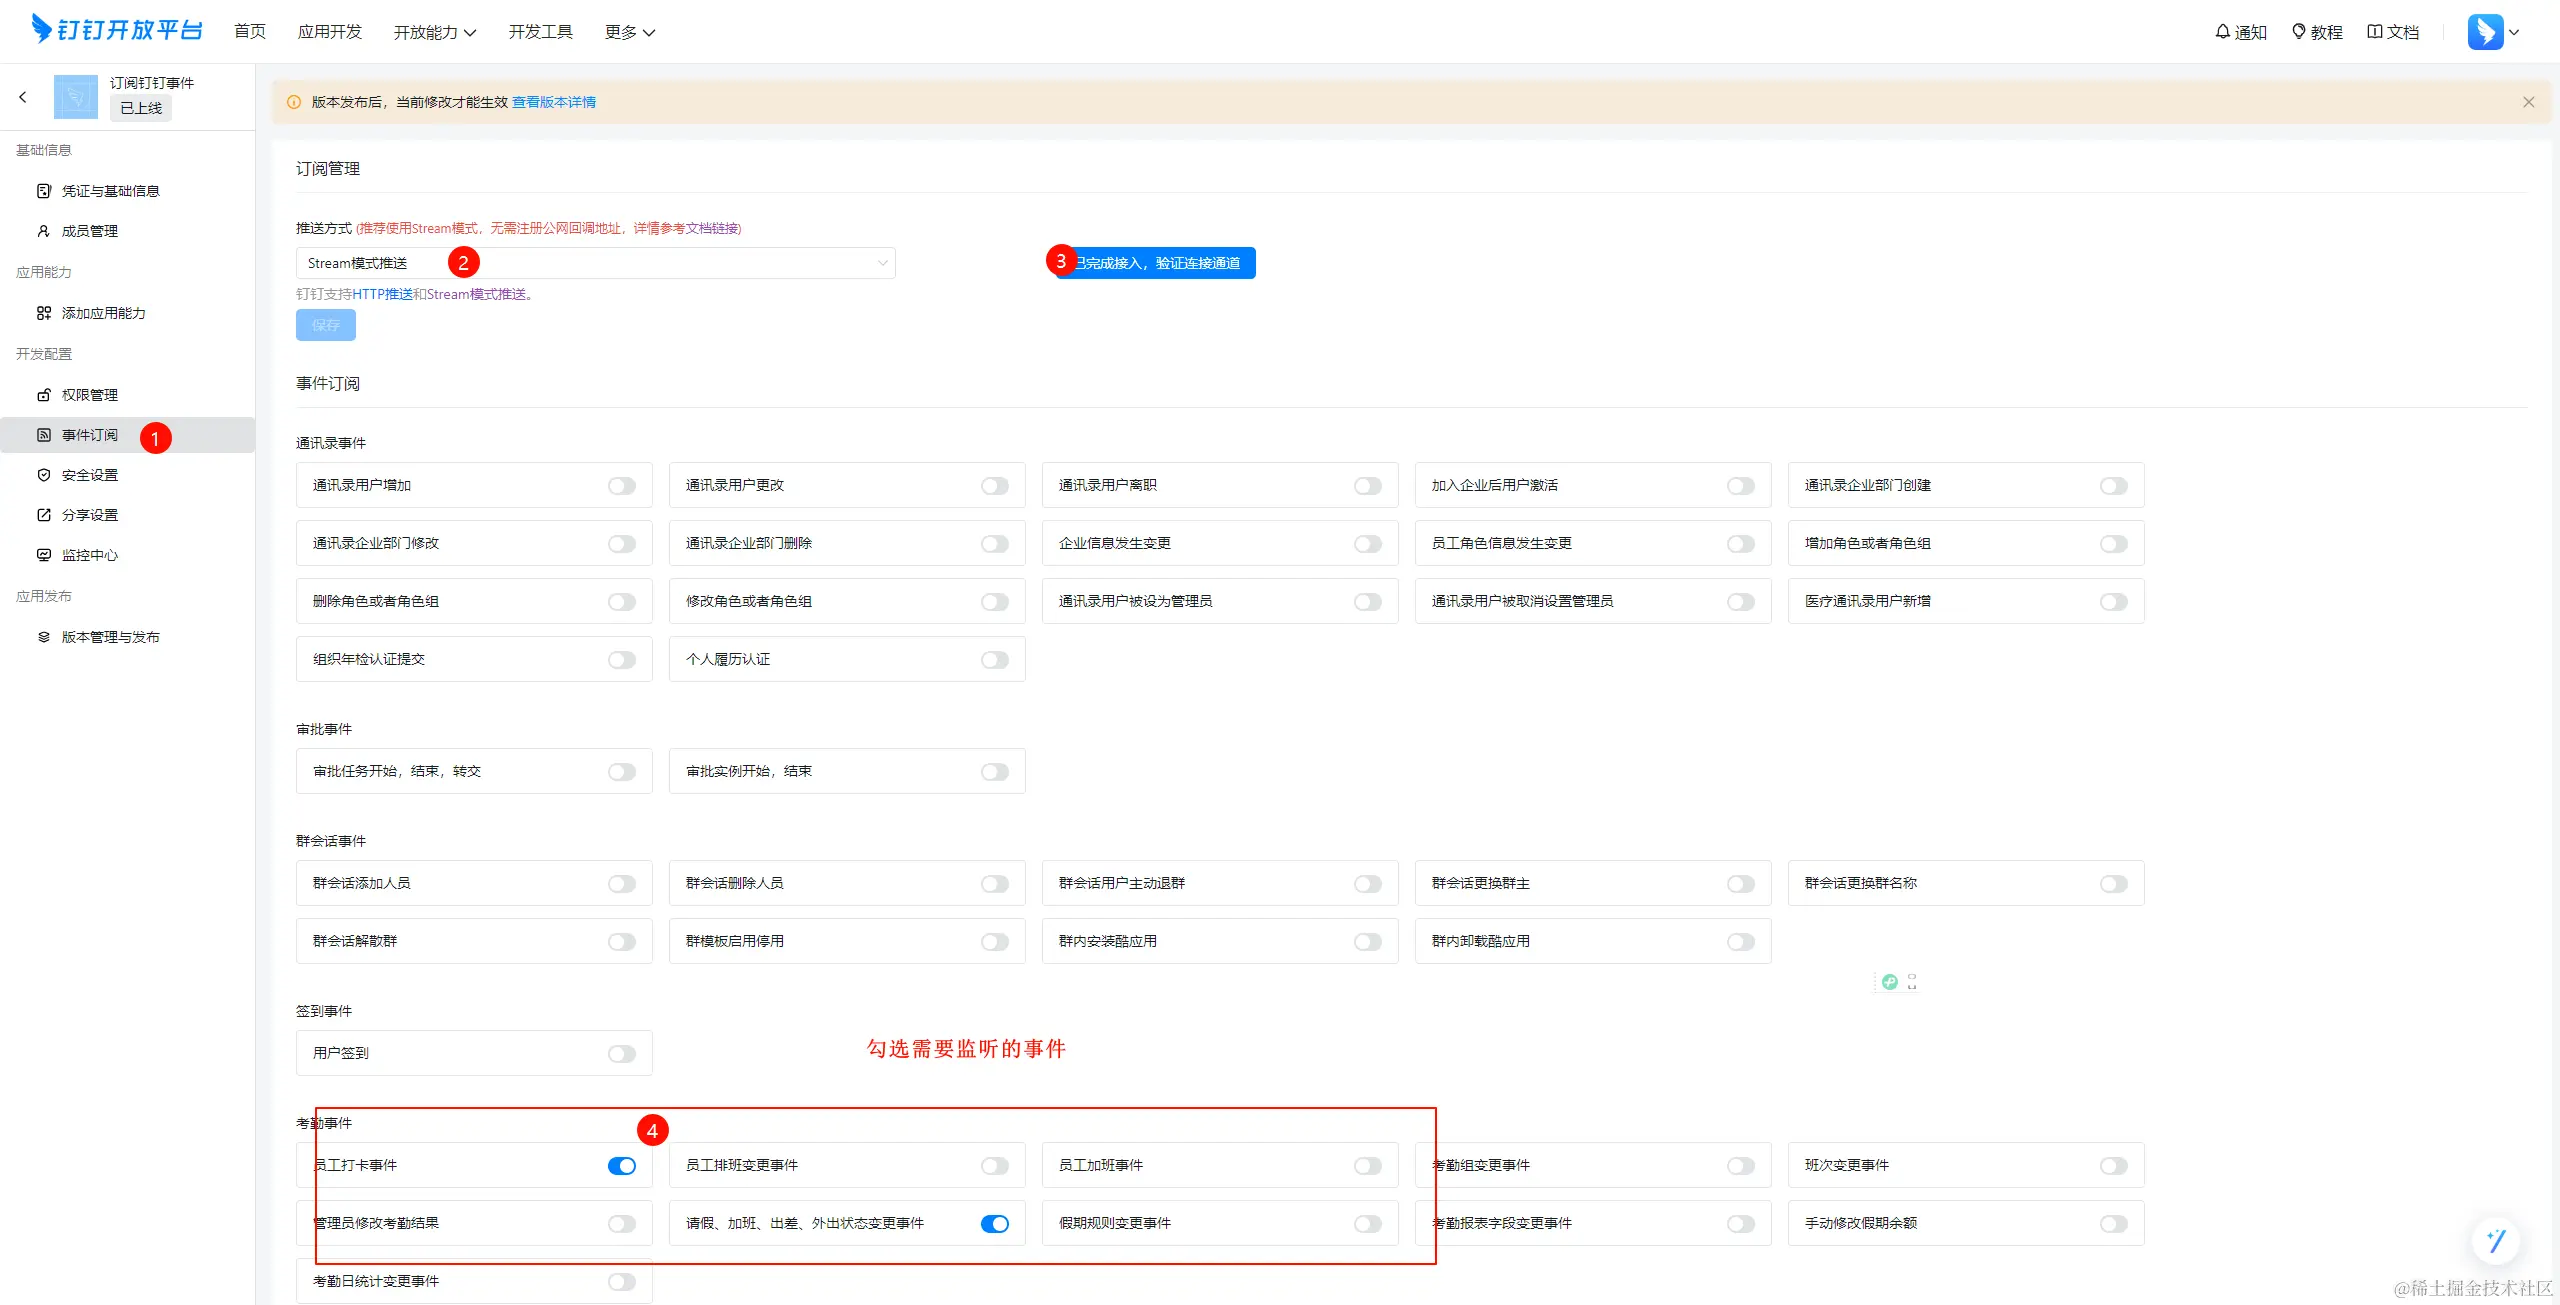Go to 应用开发 top tab
The height and width of the screenshot is (1305, 2560).
tap(329, 32)
